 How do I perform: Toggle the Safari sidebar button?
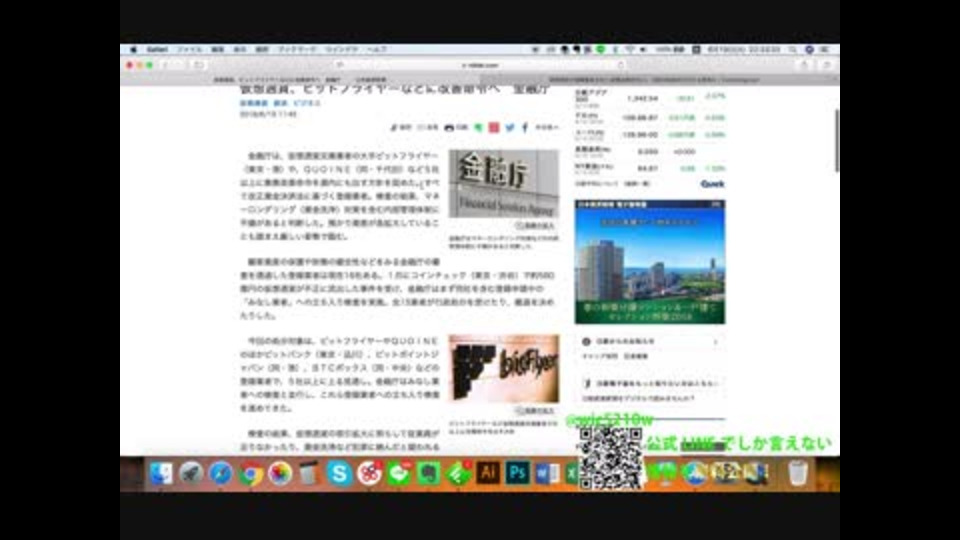198,65
